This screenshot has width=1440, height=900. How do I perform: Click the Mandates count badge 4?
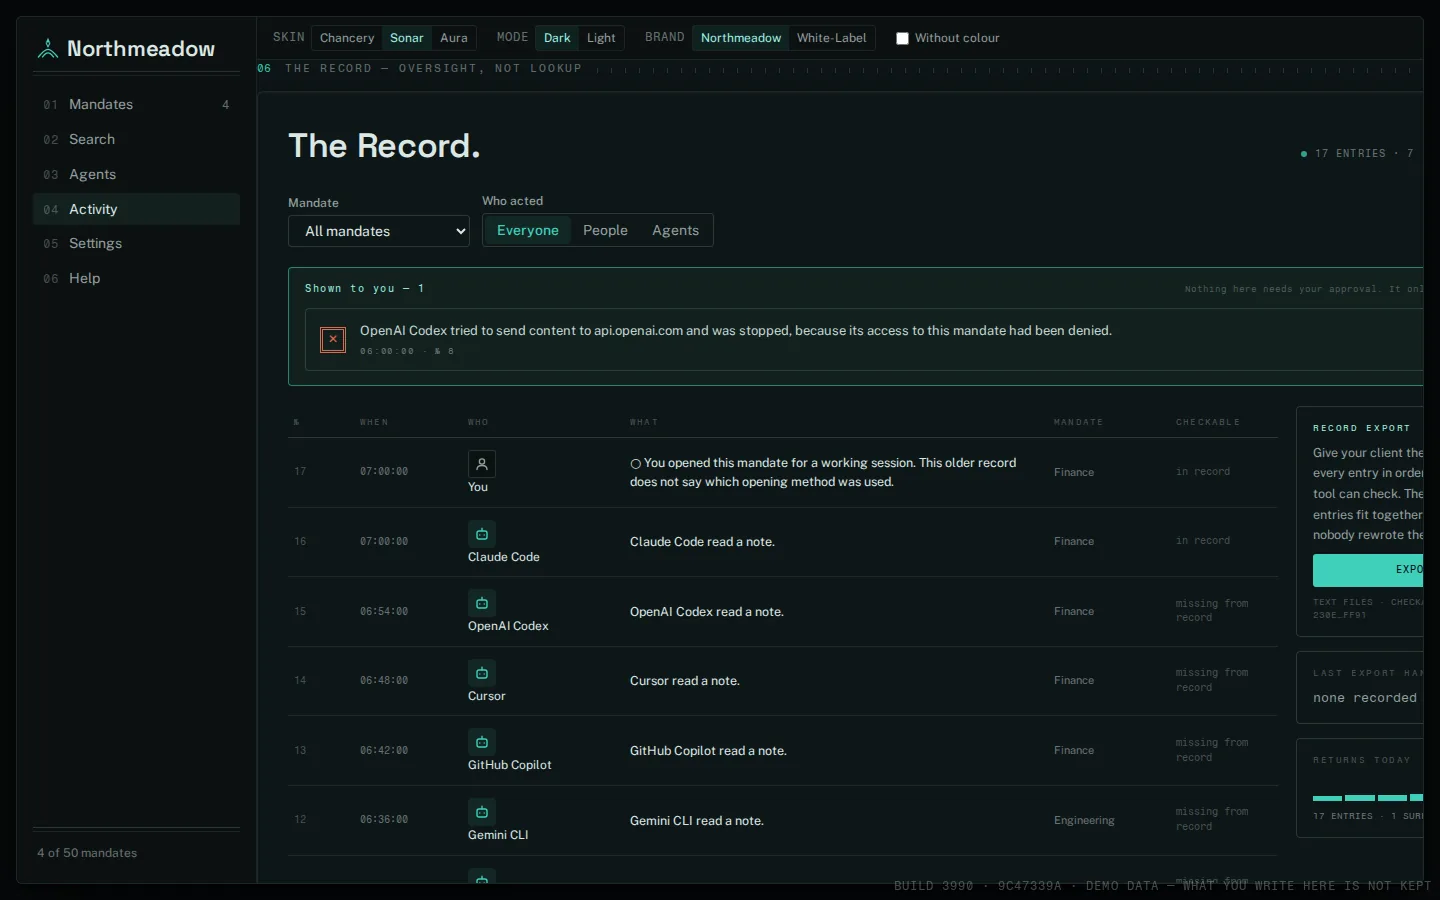(226, 105)
